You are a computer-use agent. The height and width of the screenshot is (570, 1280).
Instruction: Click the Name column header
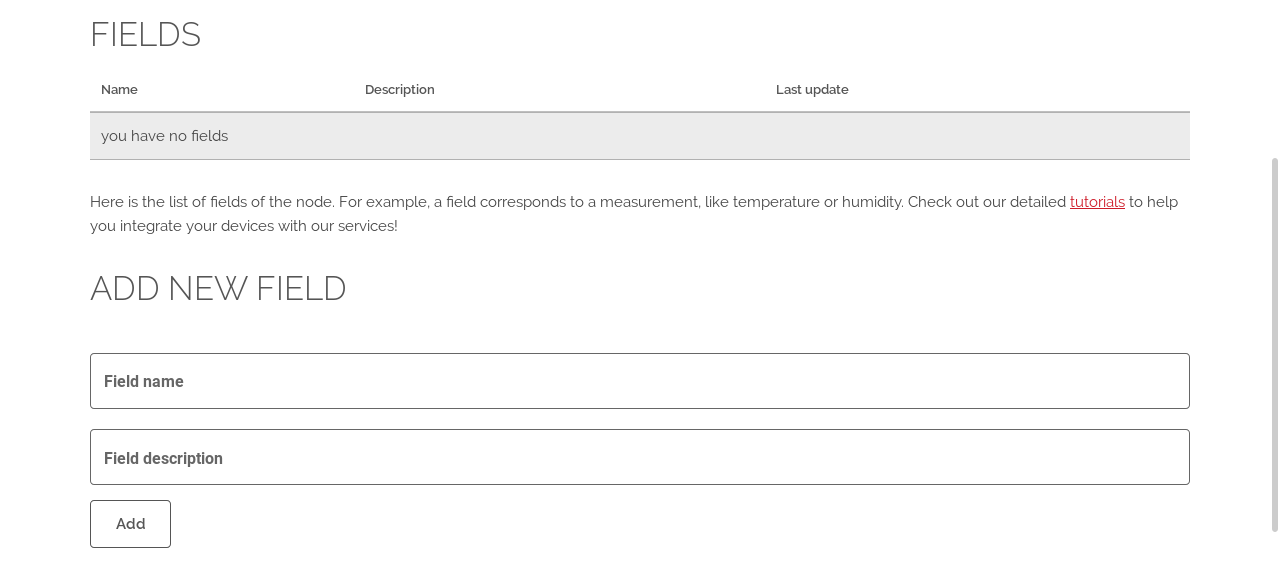pos(119,90)
